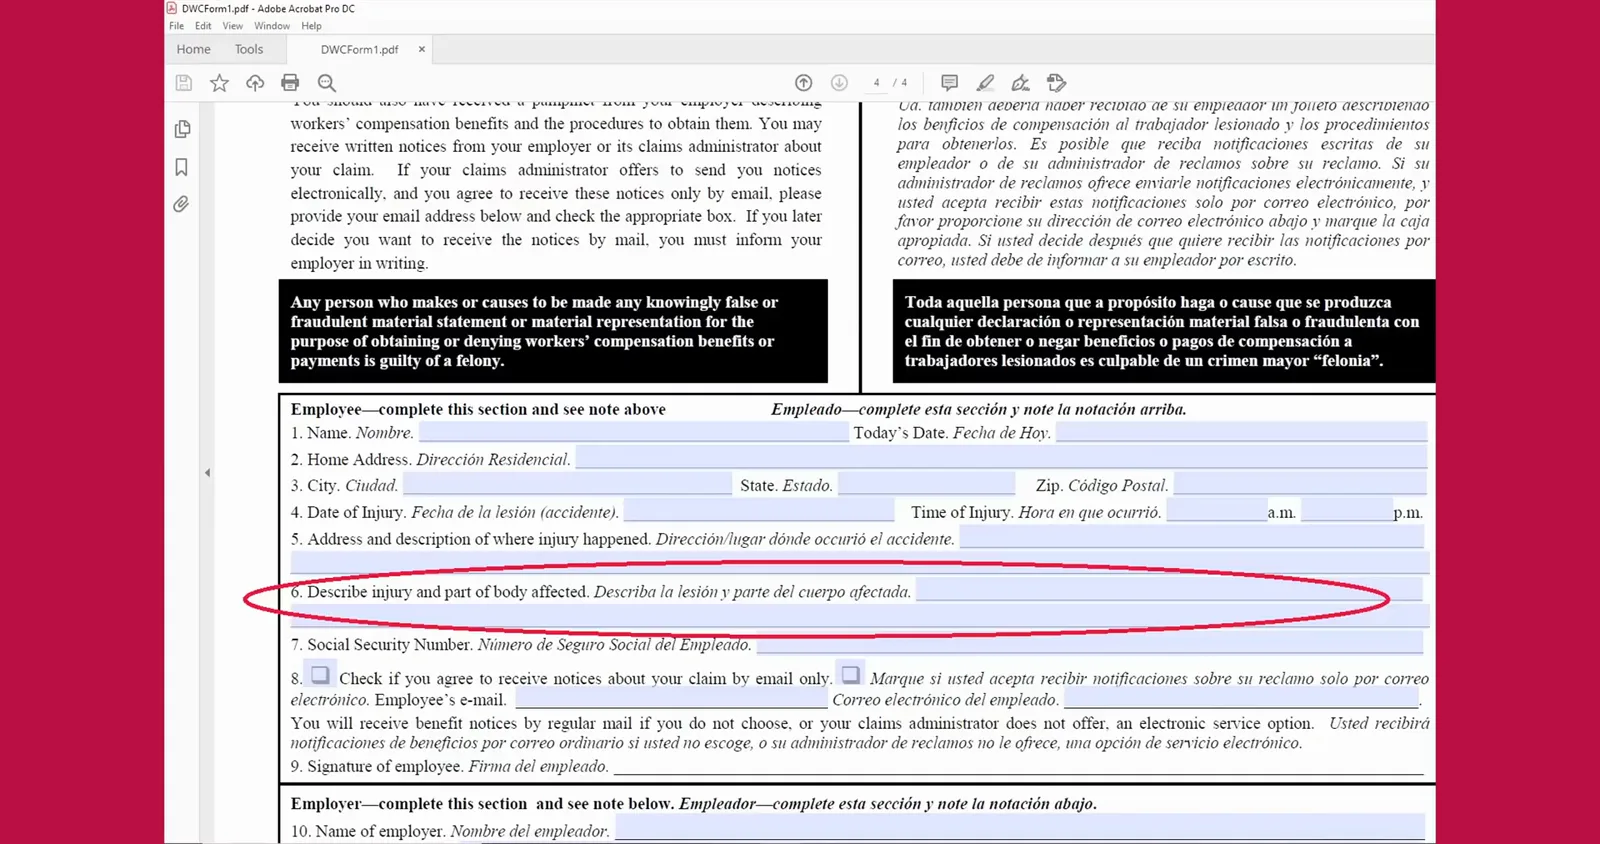Image resolution: width=1600 pixels, height=844 pixels.
Task: Click the Save file icon
Action: [184, 83]
